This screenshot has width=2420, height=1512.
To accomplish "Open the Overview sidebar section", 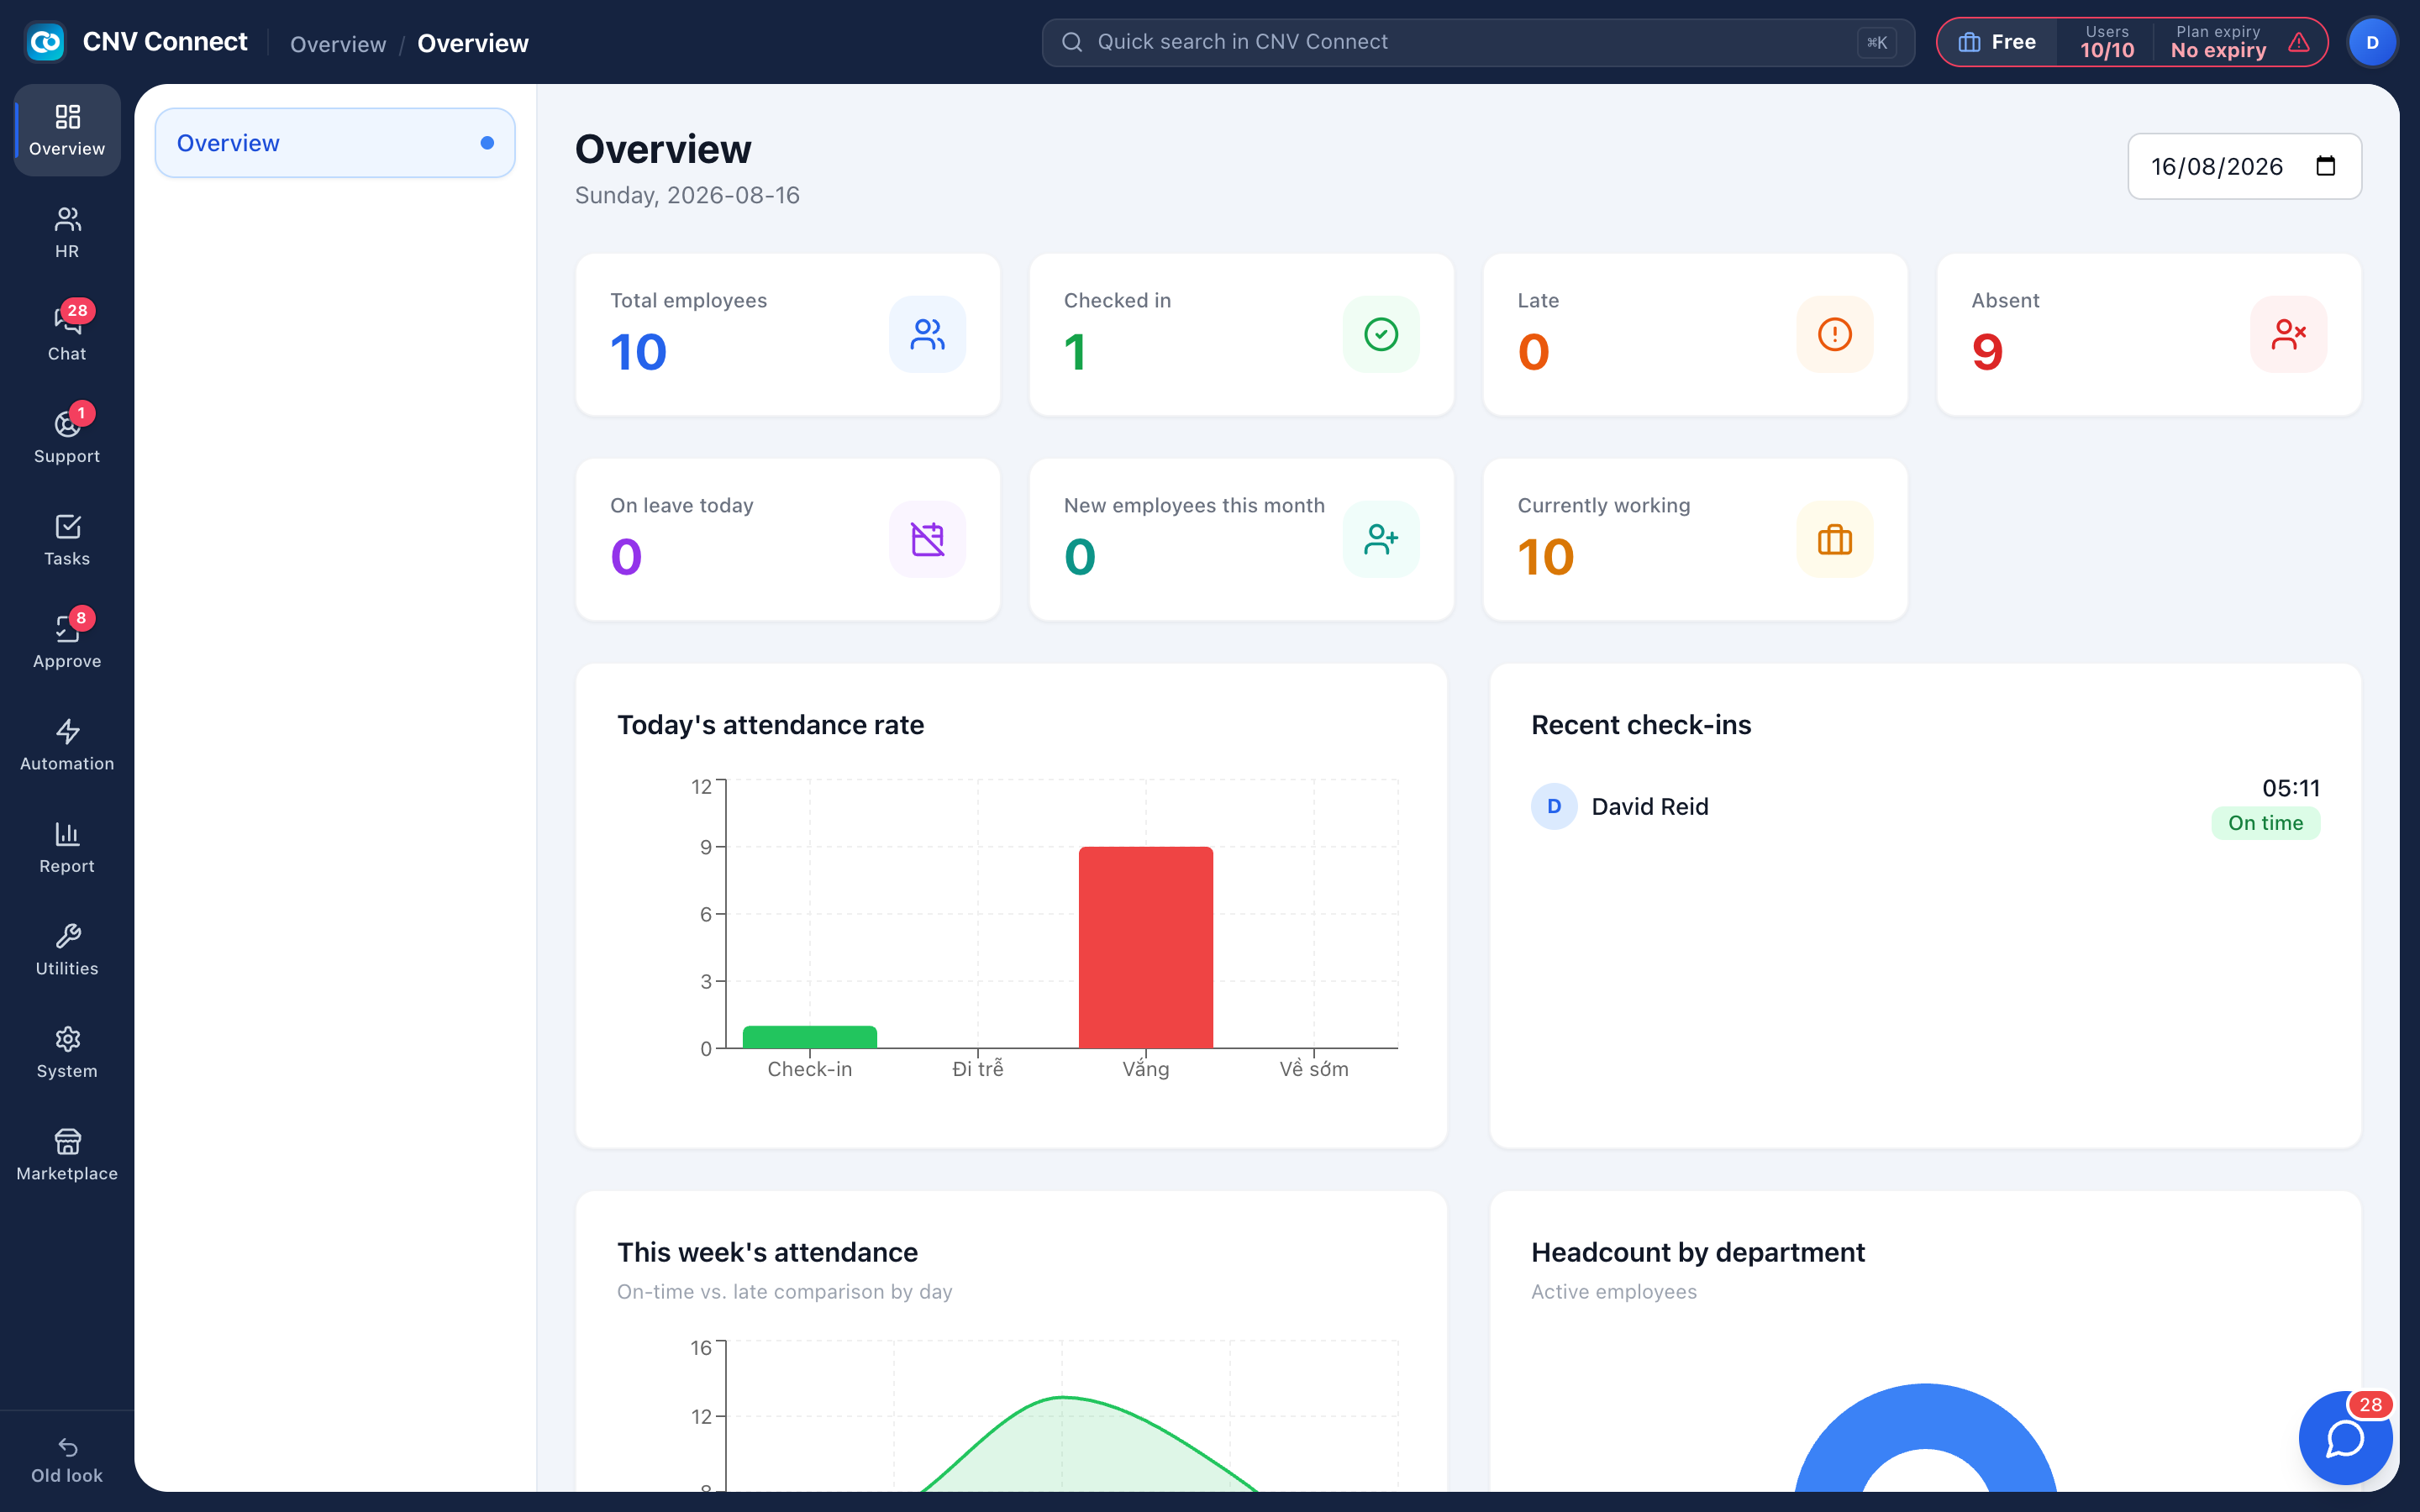I will click(67, 131).
